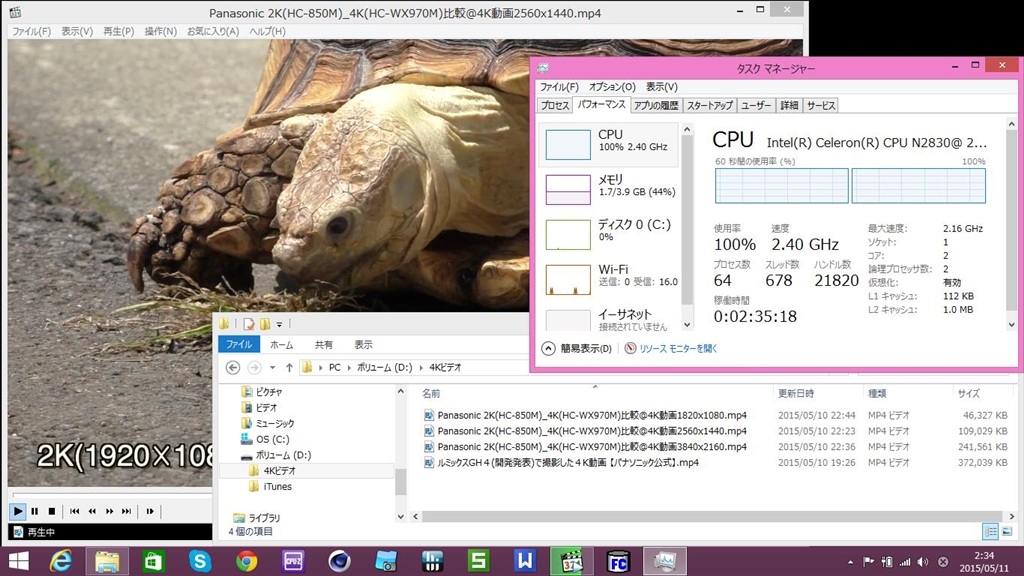Launch Google Chrome from the taskbar
Image resolution: width=1024 pixels, height=576 pixels.
[247, 561]
